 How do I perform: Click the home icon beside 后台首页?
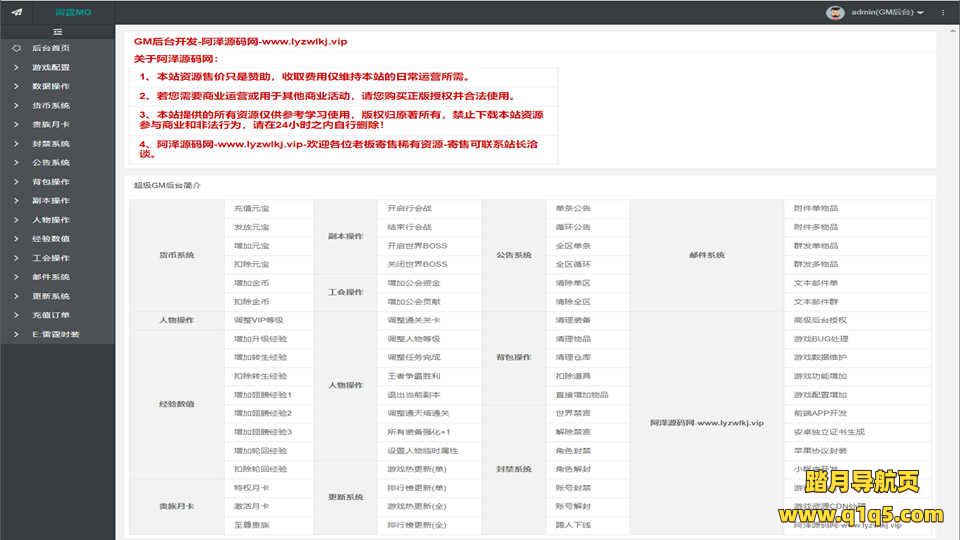click(16, 48)
